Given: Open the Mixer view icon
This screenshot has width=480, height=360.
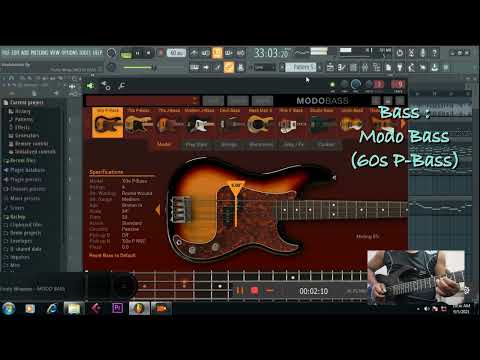Looking at the screenshot, I should 365,68.
